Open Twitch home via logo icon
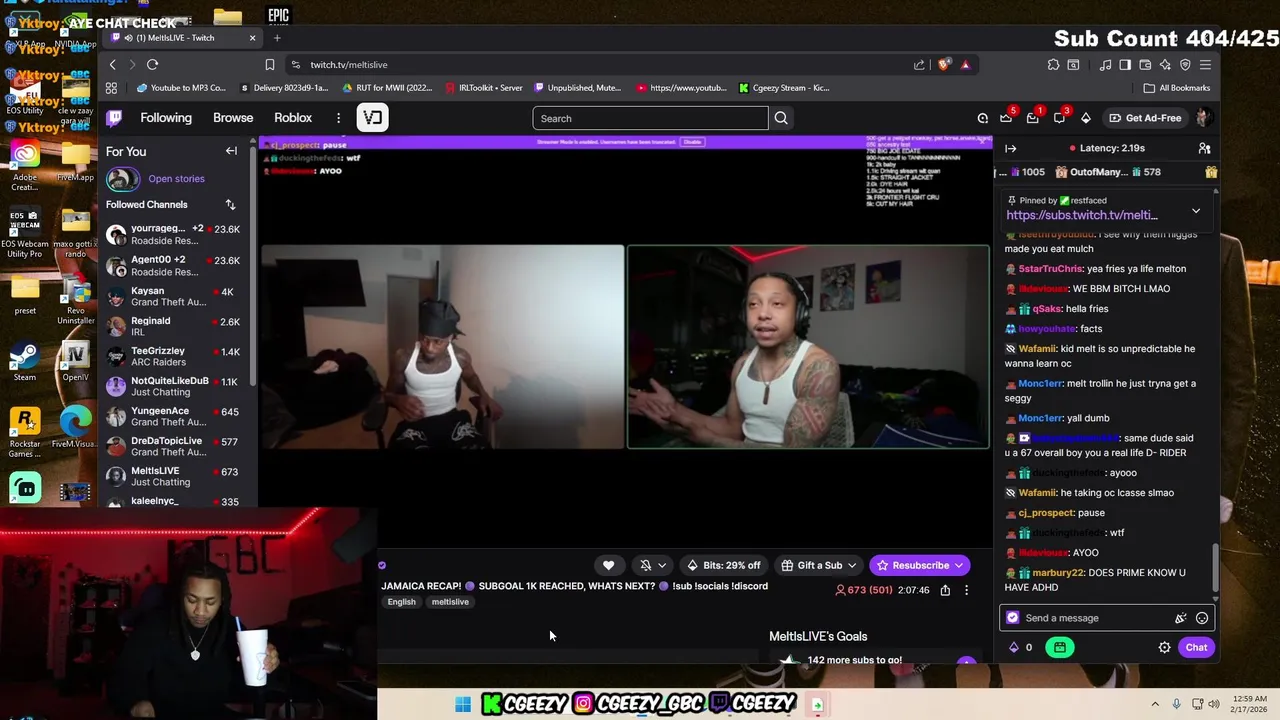1280x720 pixels. [114, 118]
